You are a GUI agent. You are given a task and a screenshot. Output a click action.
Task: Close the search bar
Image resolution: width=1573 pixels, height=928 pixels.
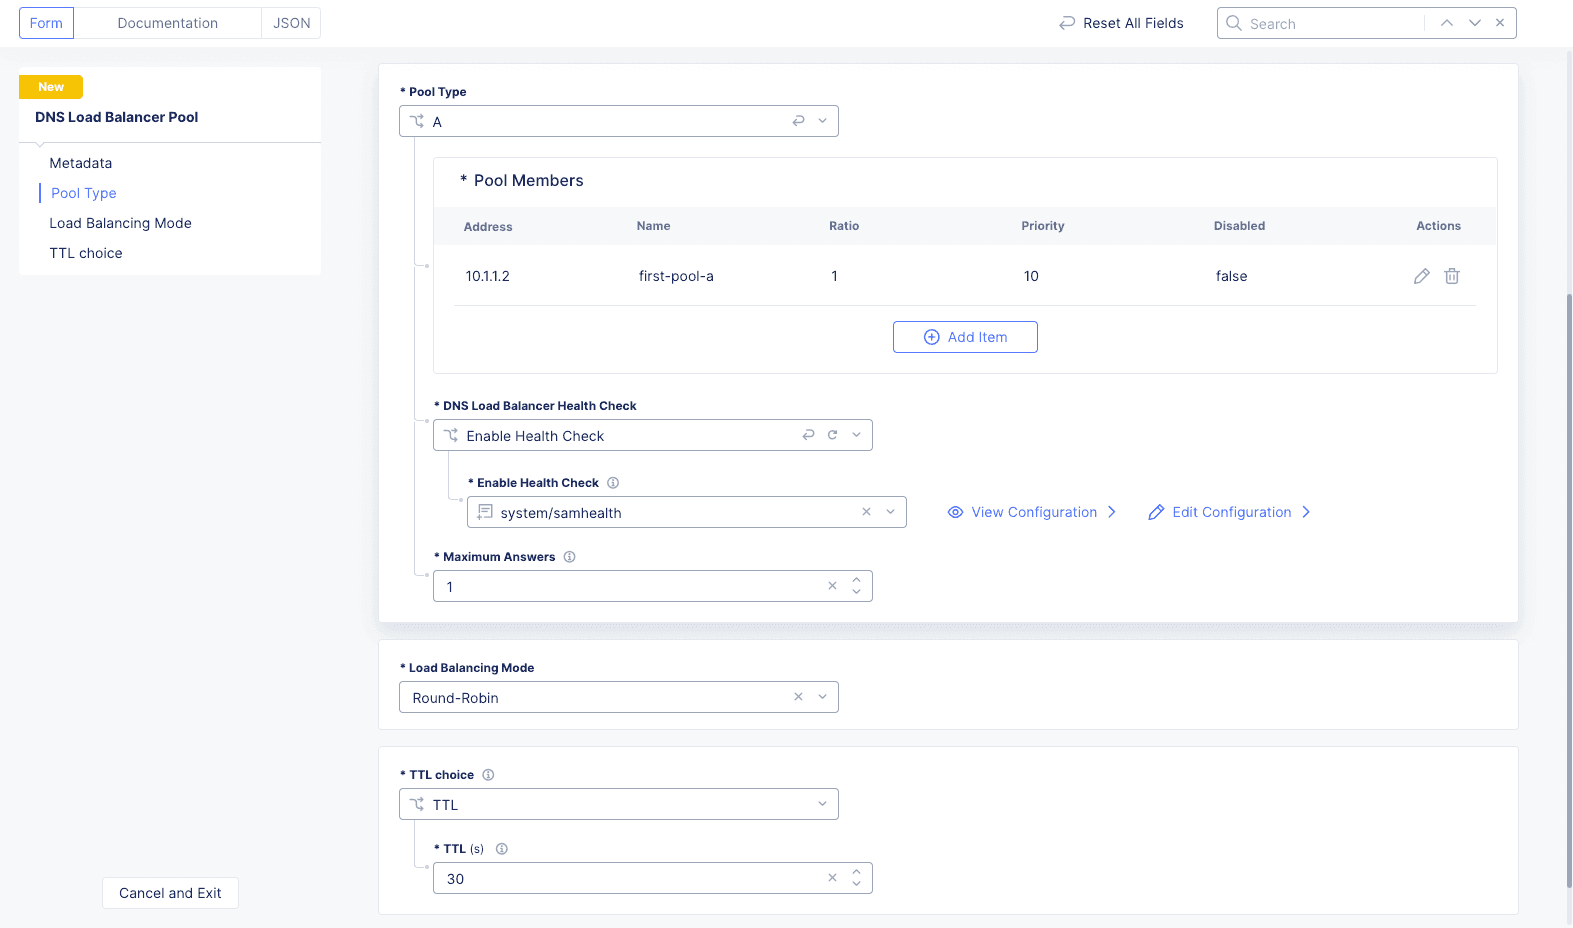(1500, 23)
